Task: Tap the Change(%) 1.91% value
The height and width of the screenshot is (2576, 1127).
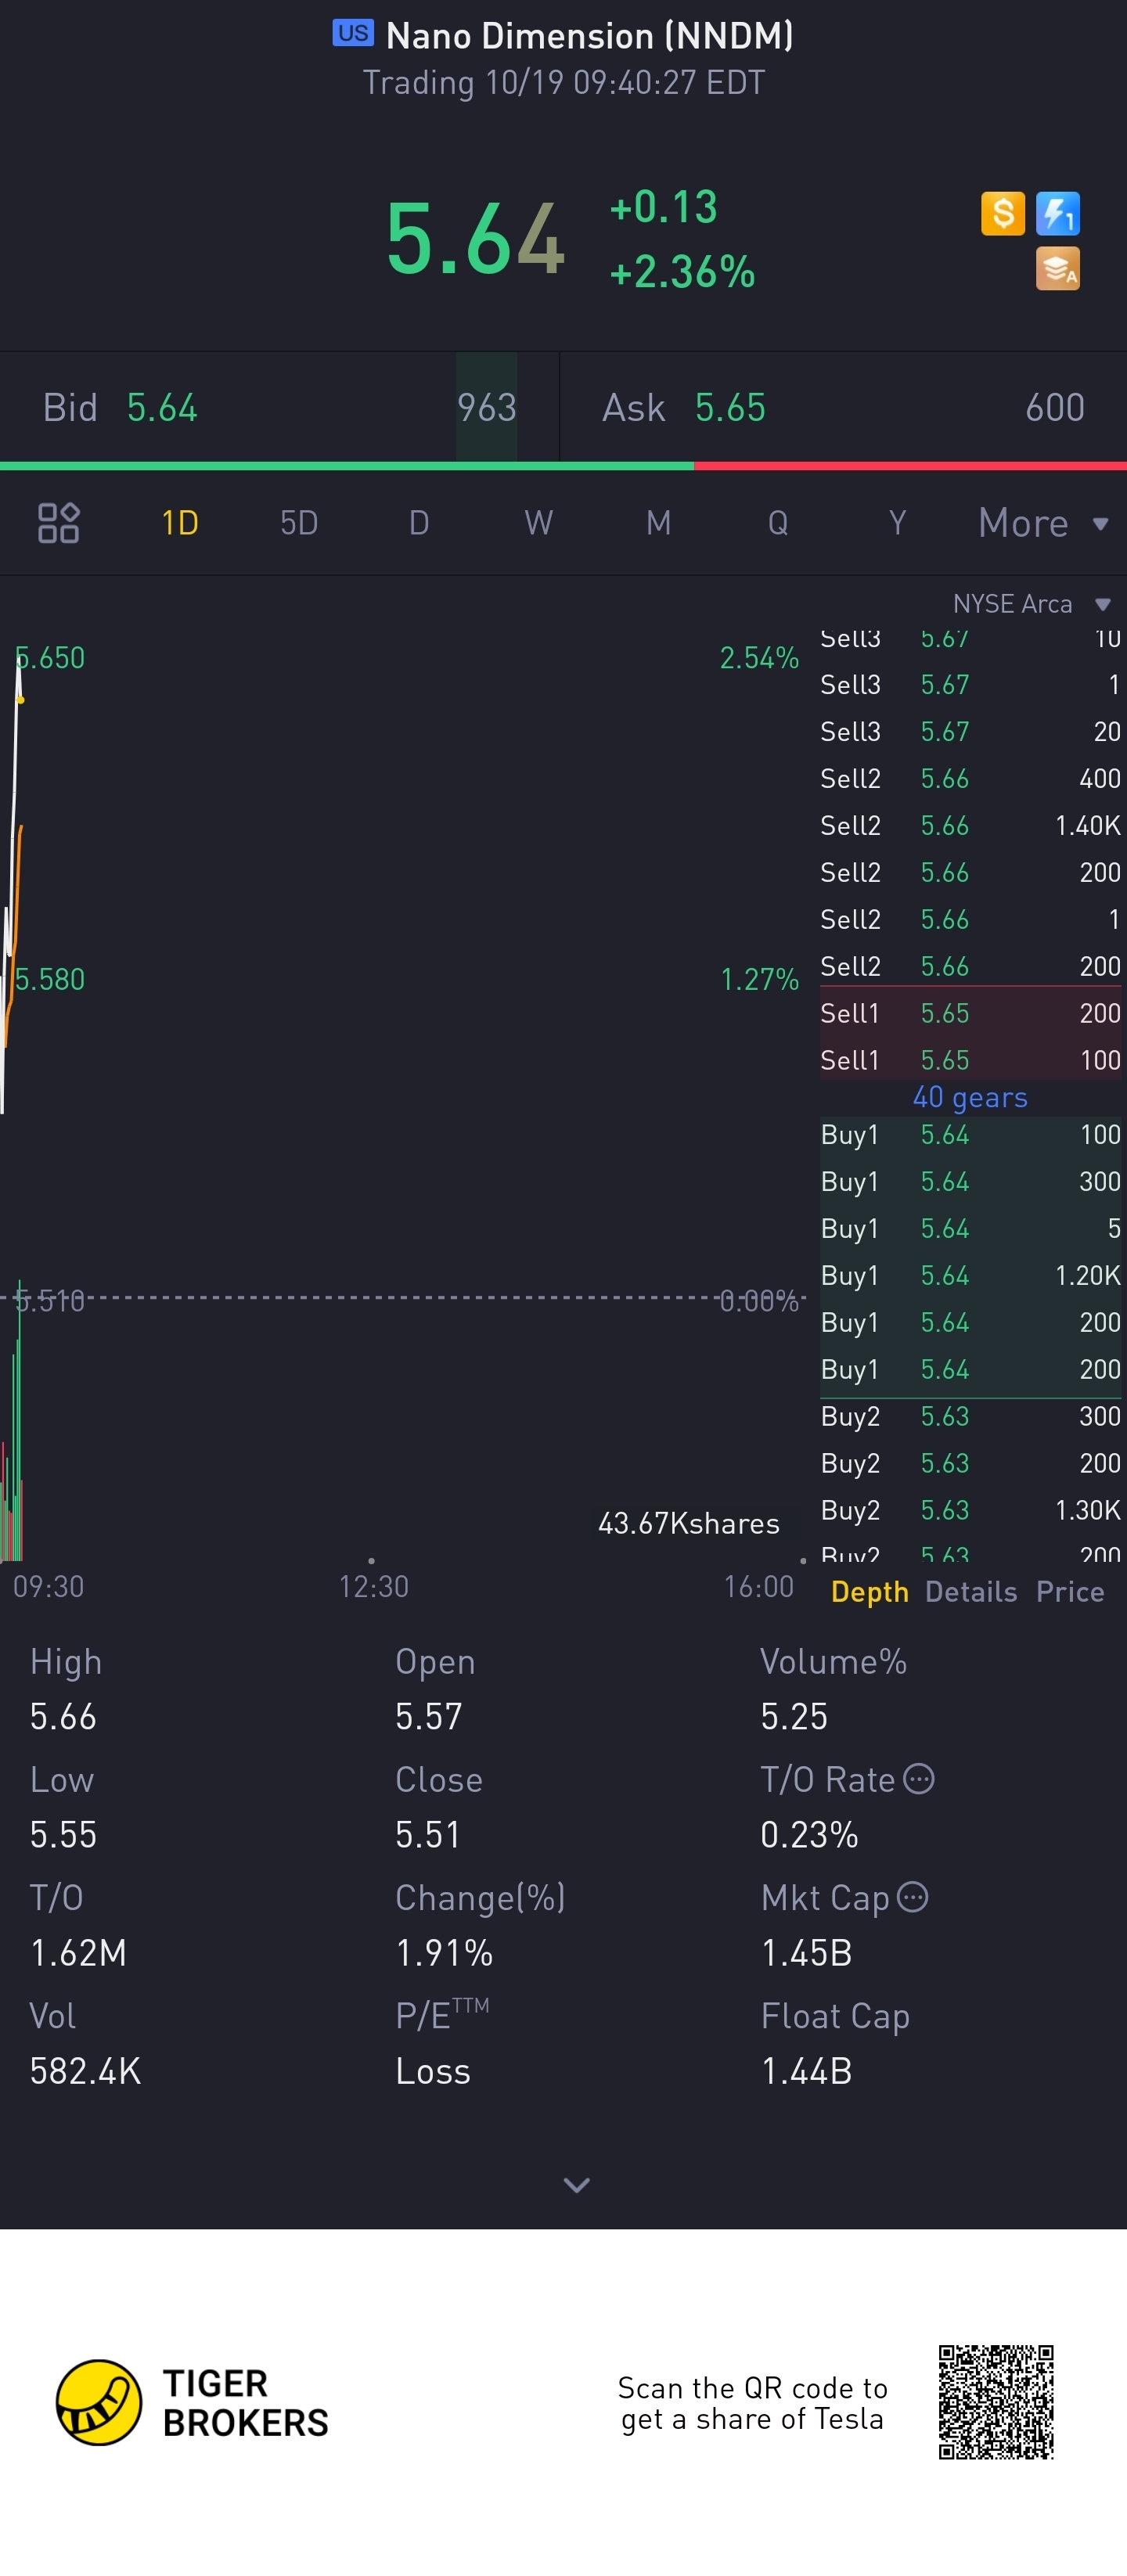Action: click(x=444, y=1952)
